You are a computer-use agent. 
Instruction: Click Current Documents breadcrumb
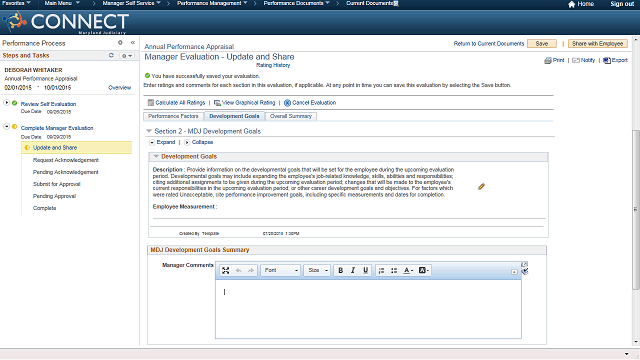click(x=370, y=3)
